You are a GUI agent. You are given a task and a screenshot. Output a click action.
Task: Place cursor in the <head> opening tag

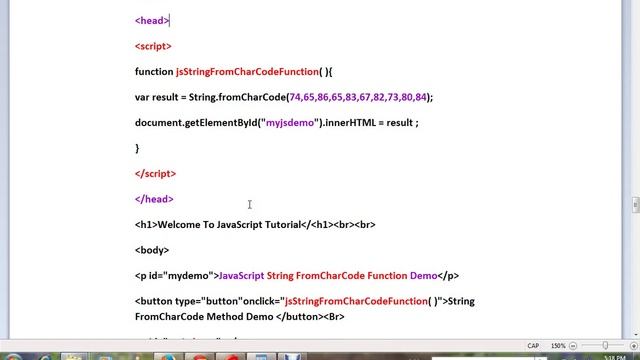[x=152, y=20]
